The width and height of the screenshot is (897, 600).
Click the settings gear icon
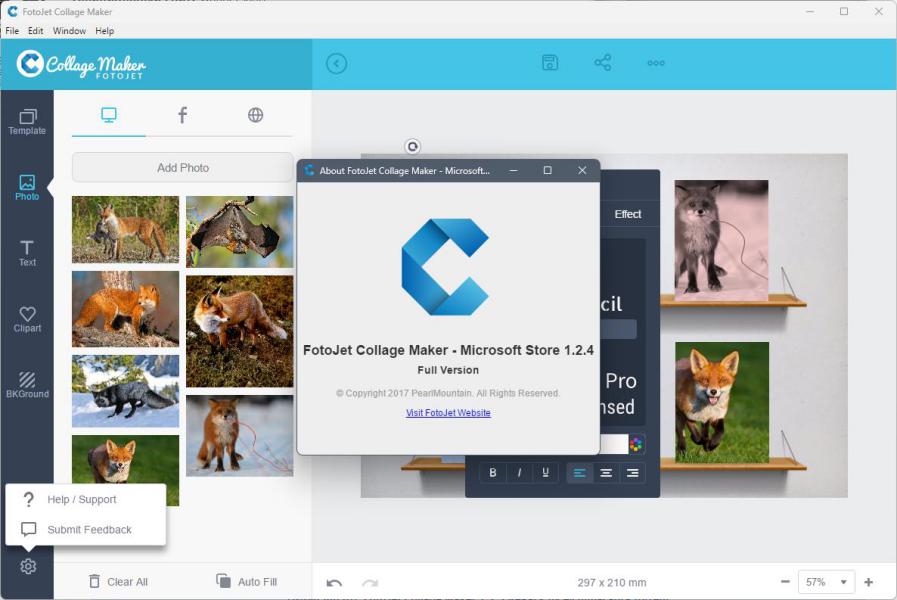(x=28, y=566)
